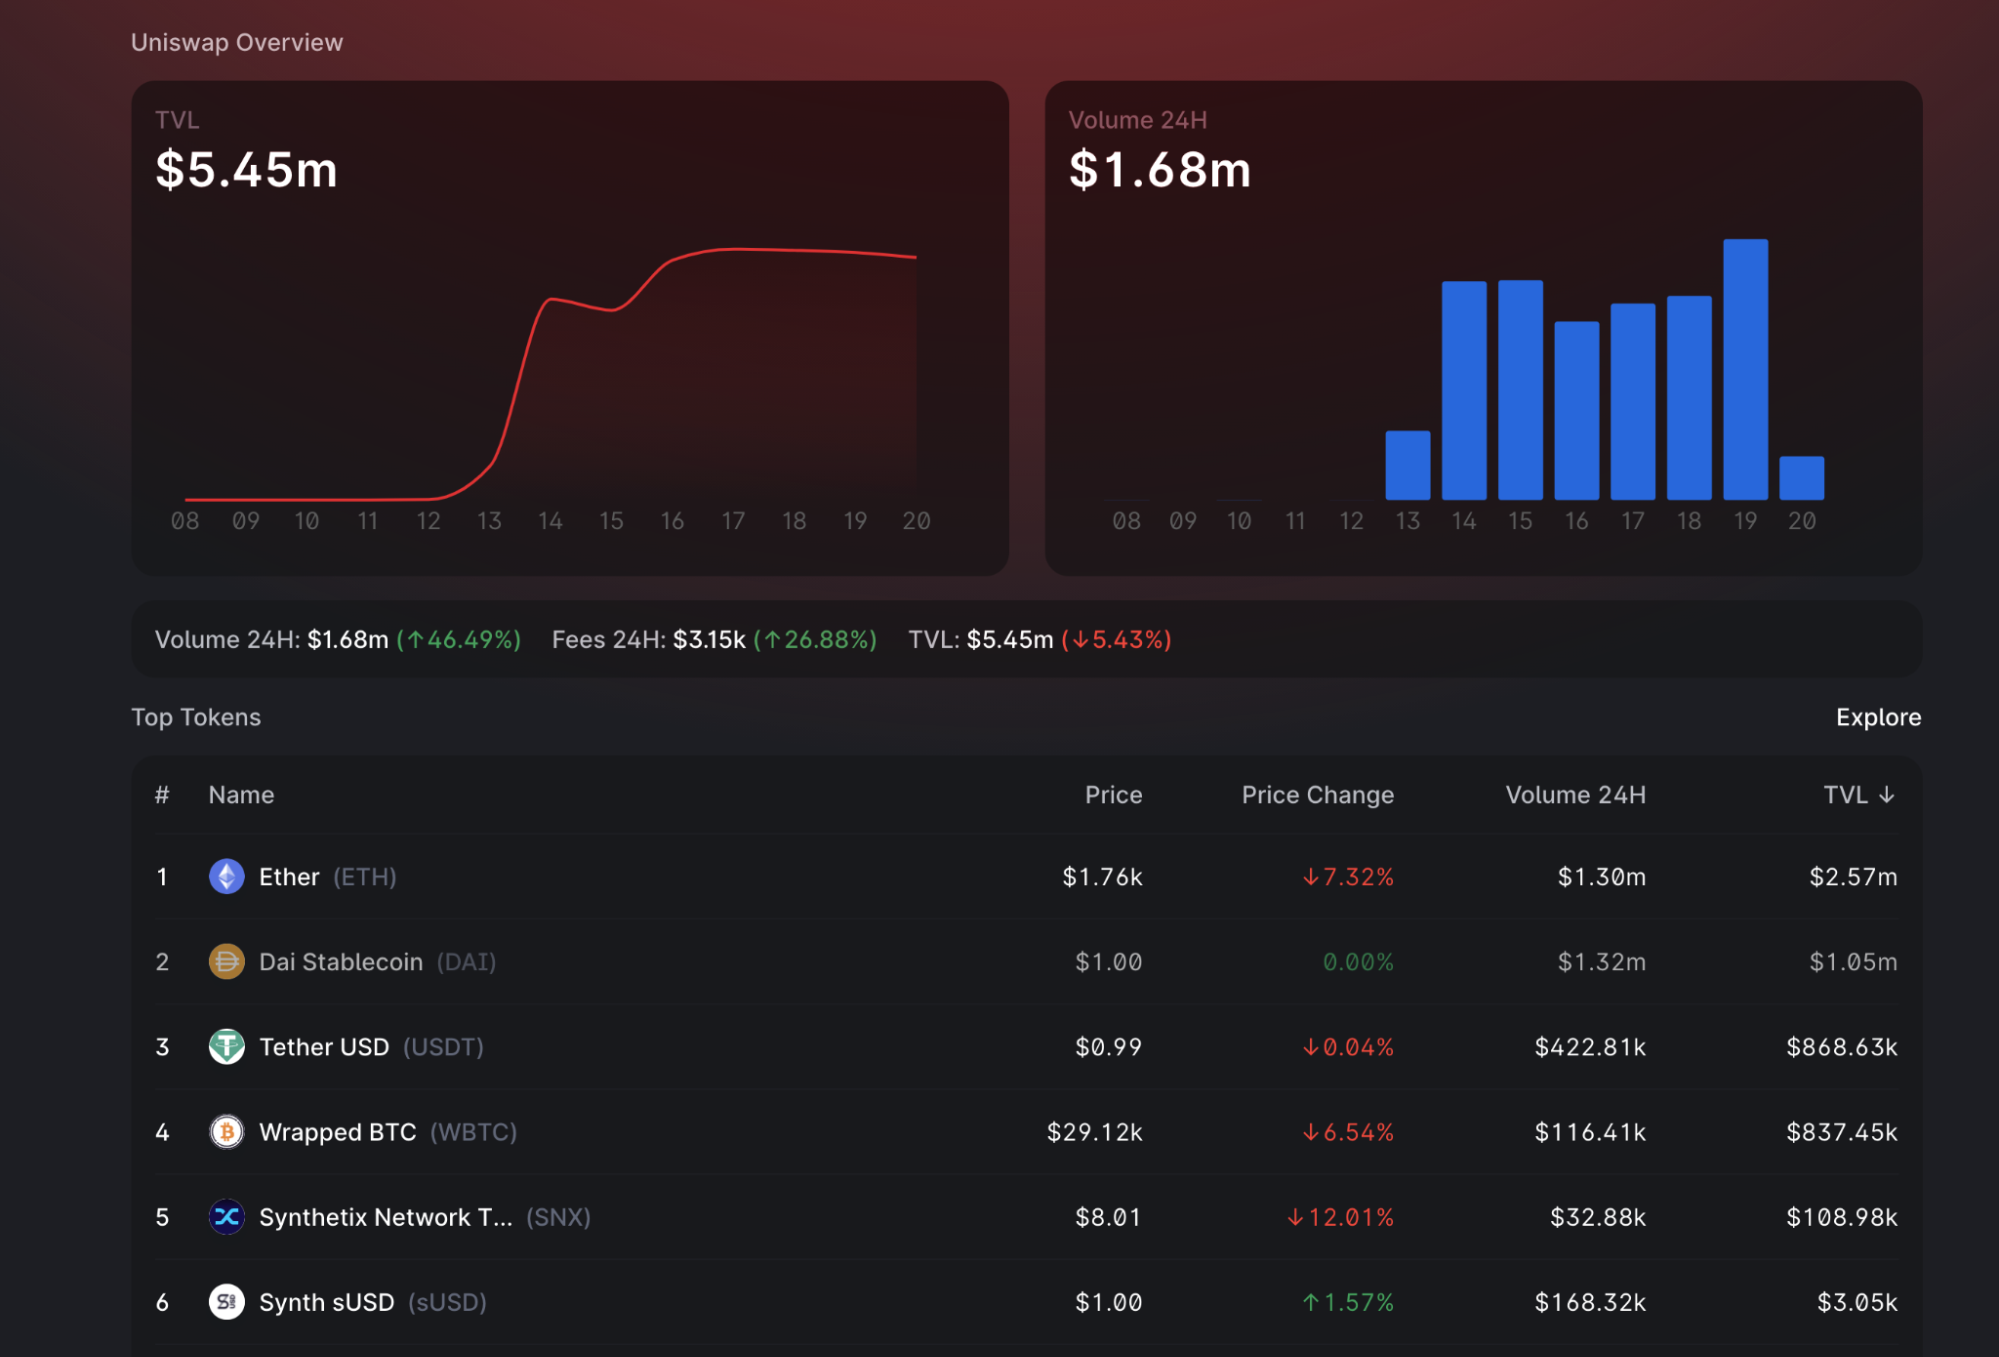Image resolution: width=1999 pixels, height=1357 pixels.
Task: Sort tokens by the Price column header
Action: [x=1113, y=795]
